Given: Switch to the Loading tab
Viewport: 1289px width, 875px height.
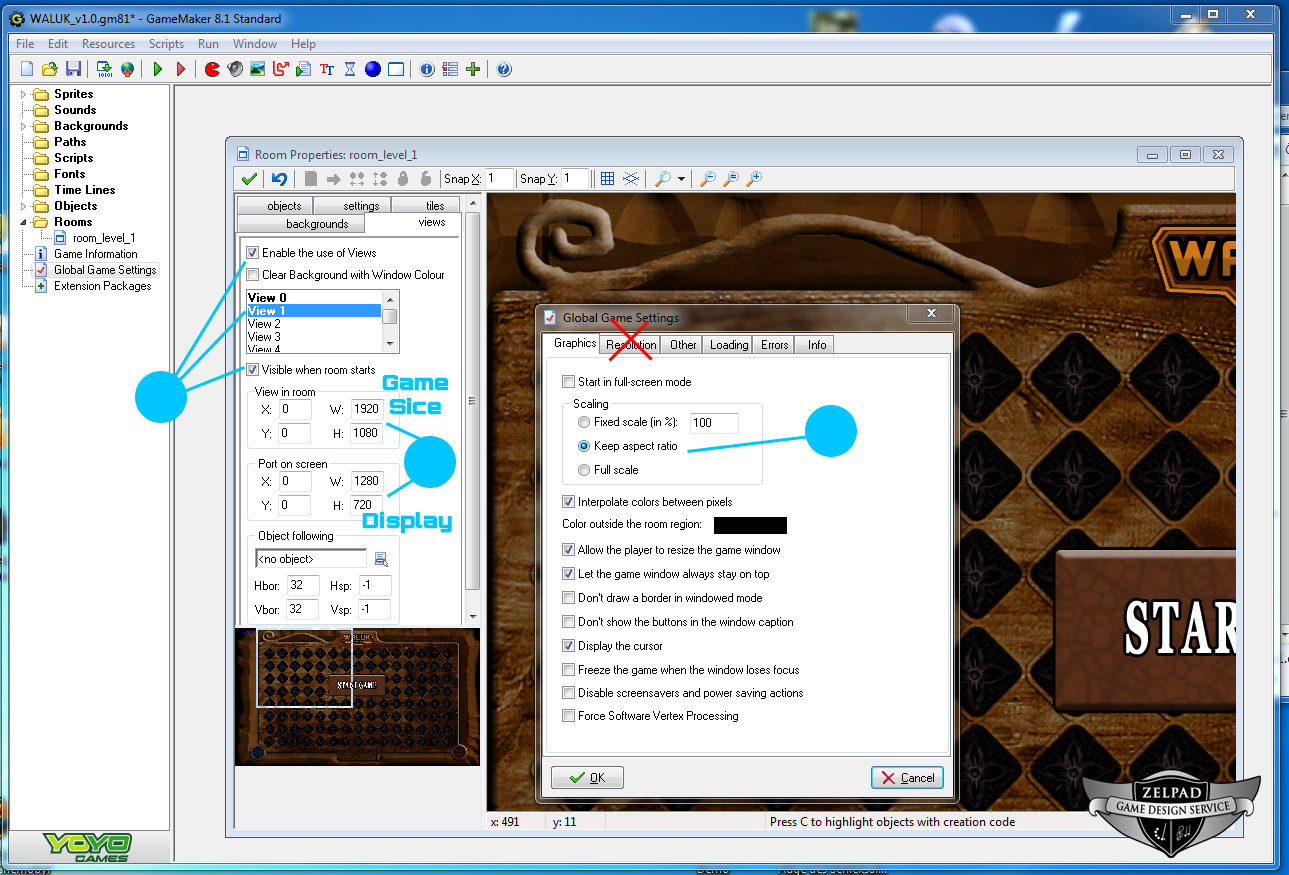Looking at the screenshot, I should 728,345.
